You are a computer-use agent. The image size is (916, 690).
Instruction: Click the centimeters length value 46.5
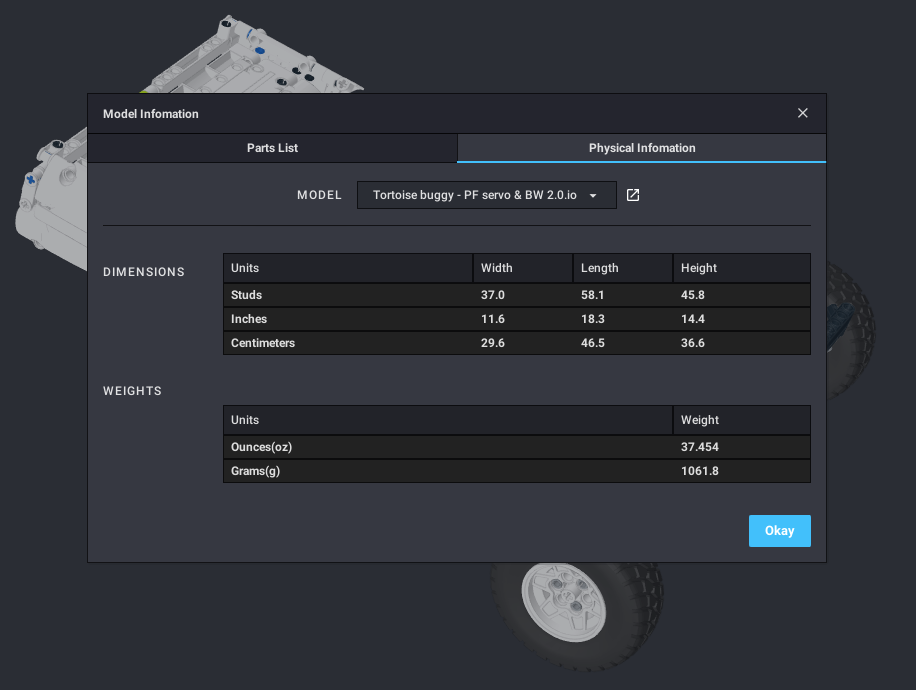click(x=592, y=342)
